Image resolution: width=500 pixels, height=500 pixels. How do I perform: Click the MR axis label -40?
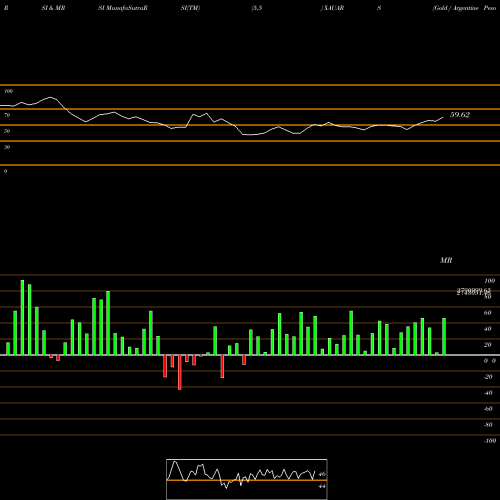488,393
